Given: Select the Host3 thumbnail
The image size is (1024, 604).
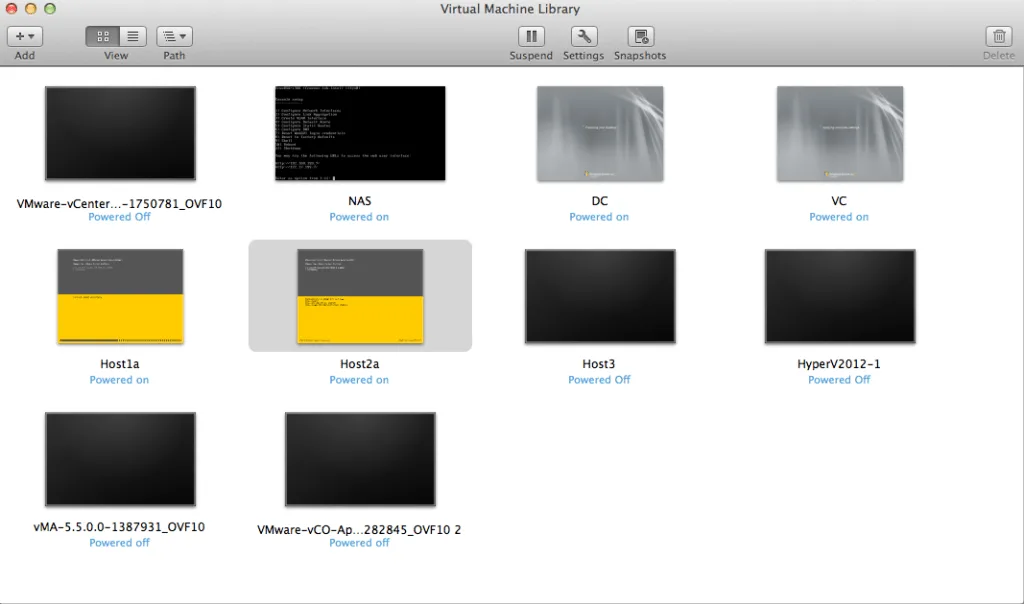Looking at the screenshot, I should [600, 296].
